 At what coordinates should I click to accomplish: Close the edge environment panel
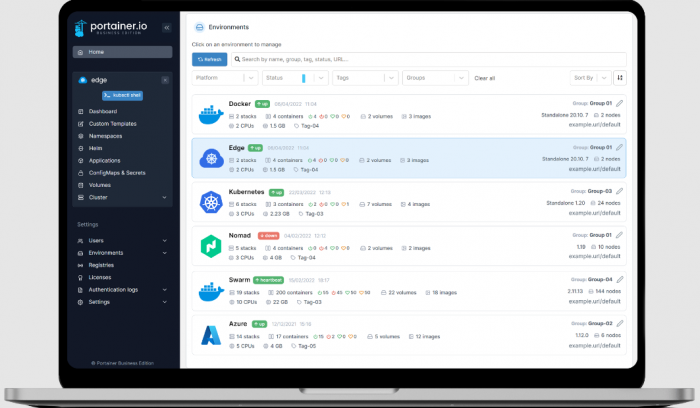165,80
